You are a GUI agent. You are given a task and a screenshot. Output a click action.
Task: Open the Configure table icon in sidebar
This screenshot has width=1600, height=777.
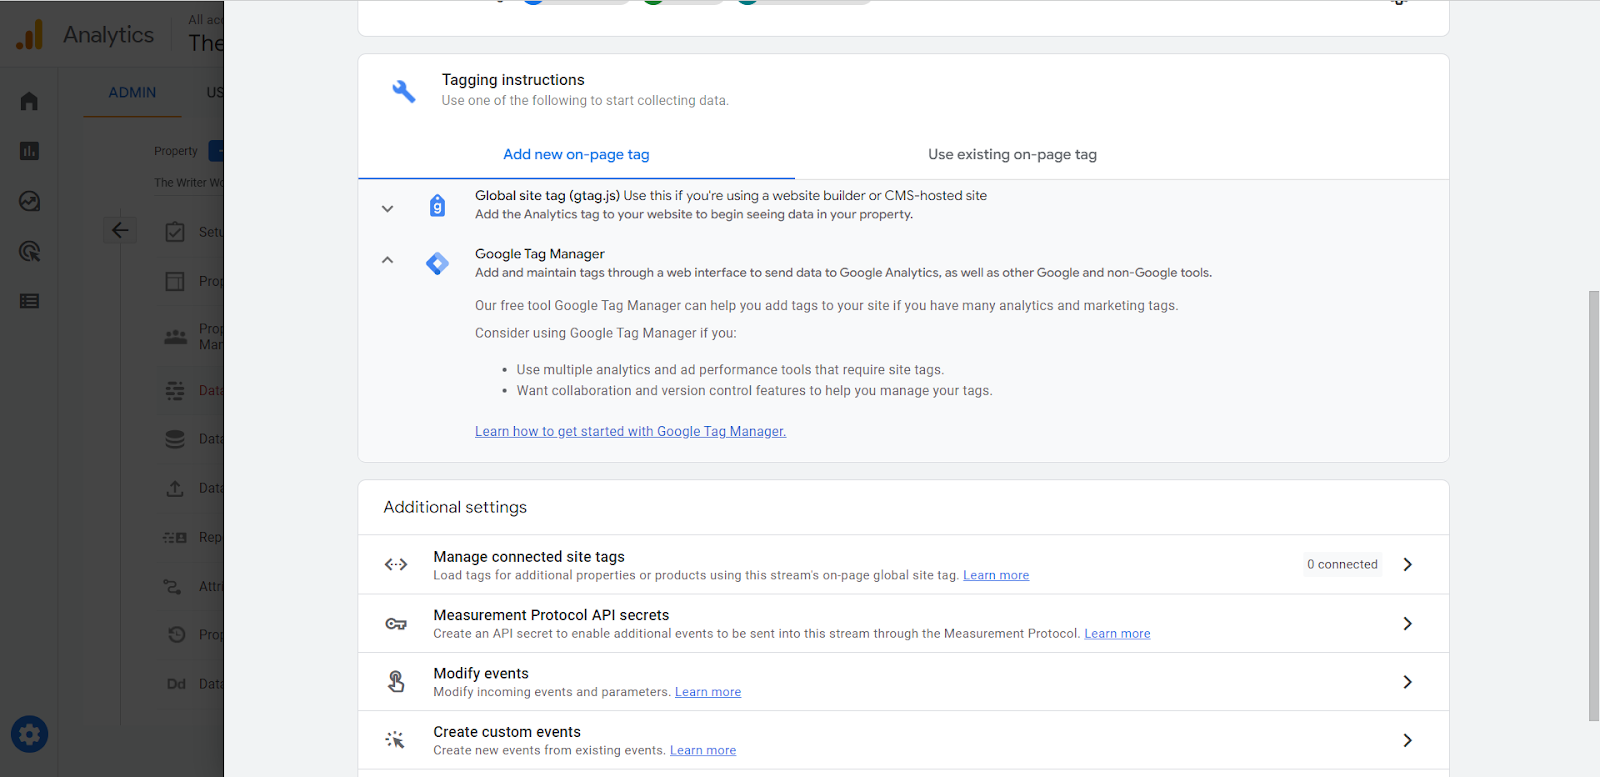tap(29, 301)
